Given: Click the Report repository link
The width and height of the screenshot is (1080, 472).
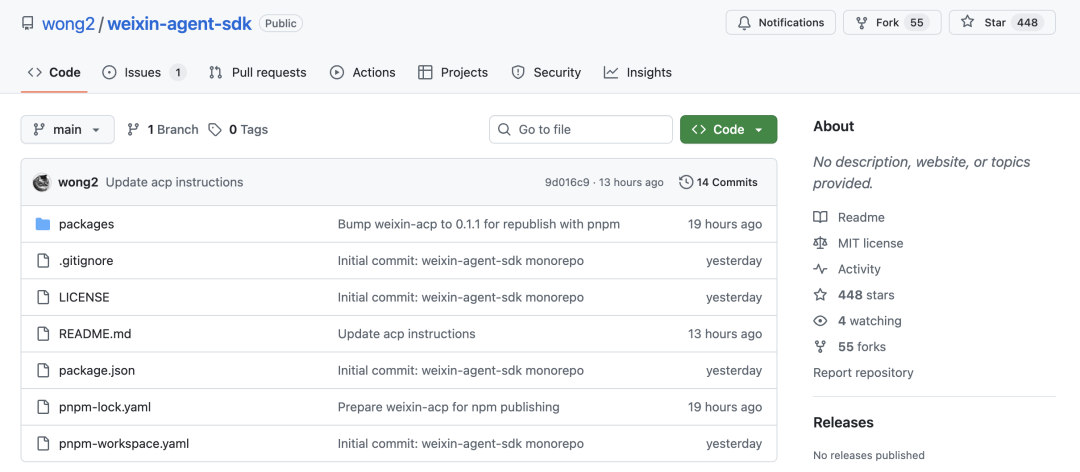Looking at the screenshot, I should [x=863, y=373].
